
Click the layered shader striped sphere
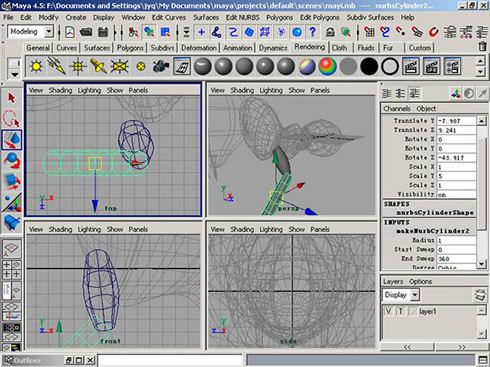[307, 66]
